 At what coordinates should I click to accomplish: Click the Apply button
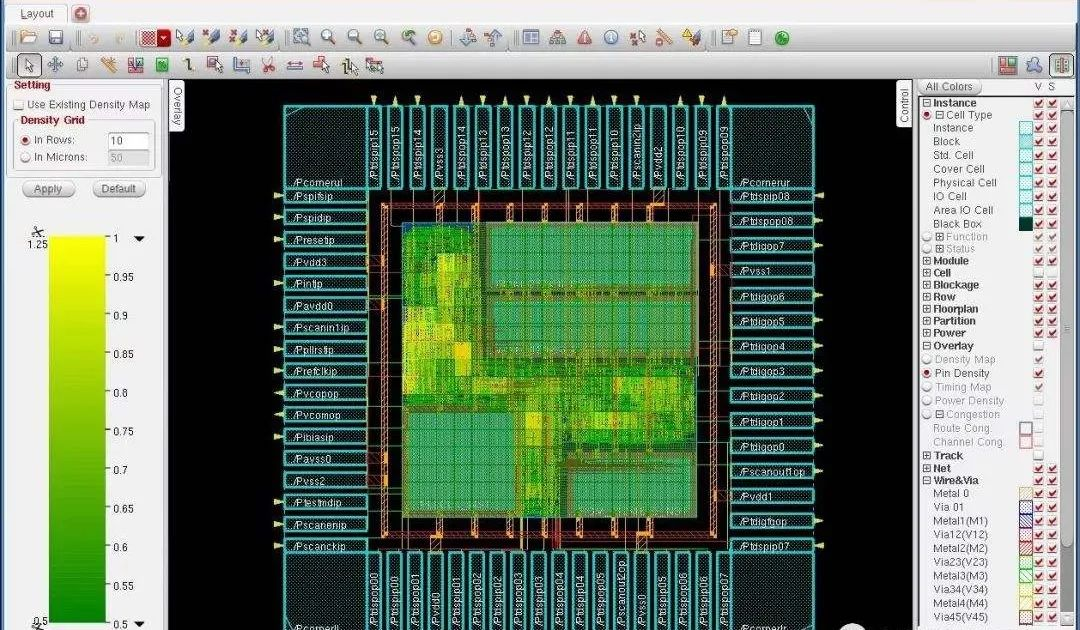click(48, 189)
